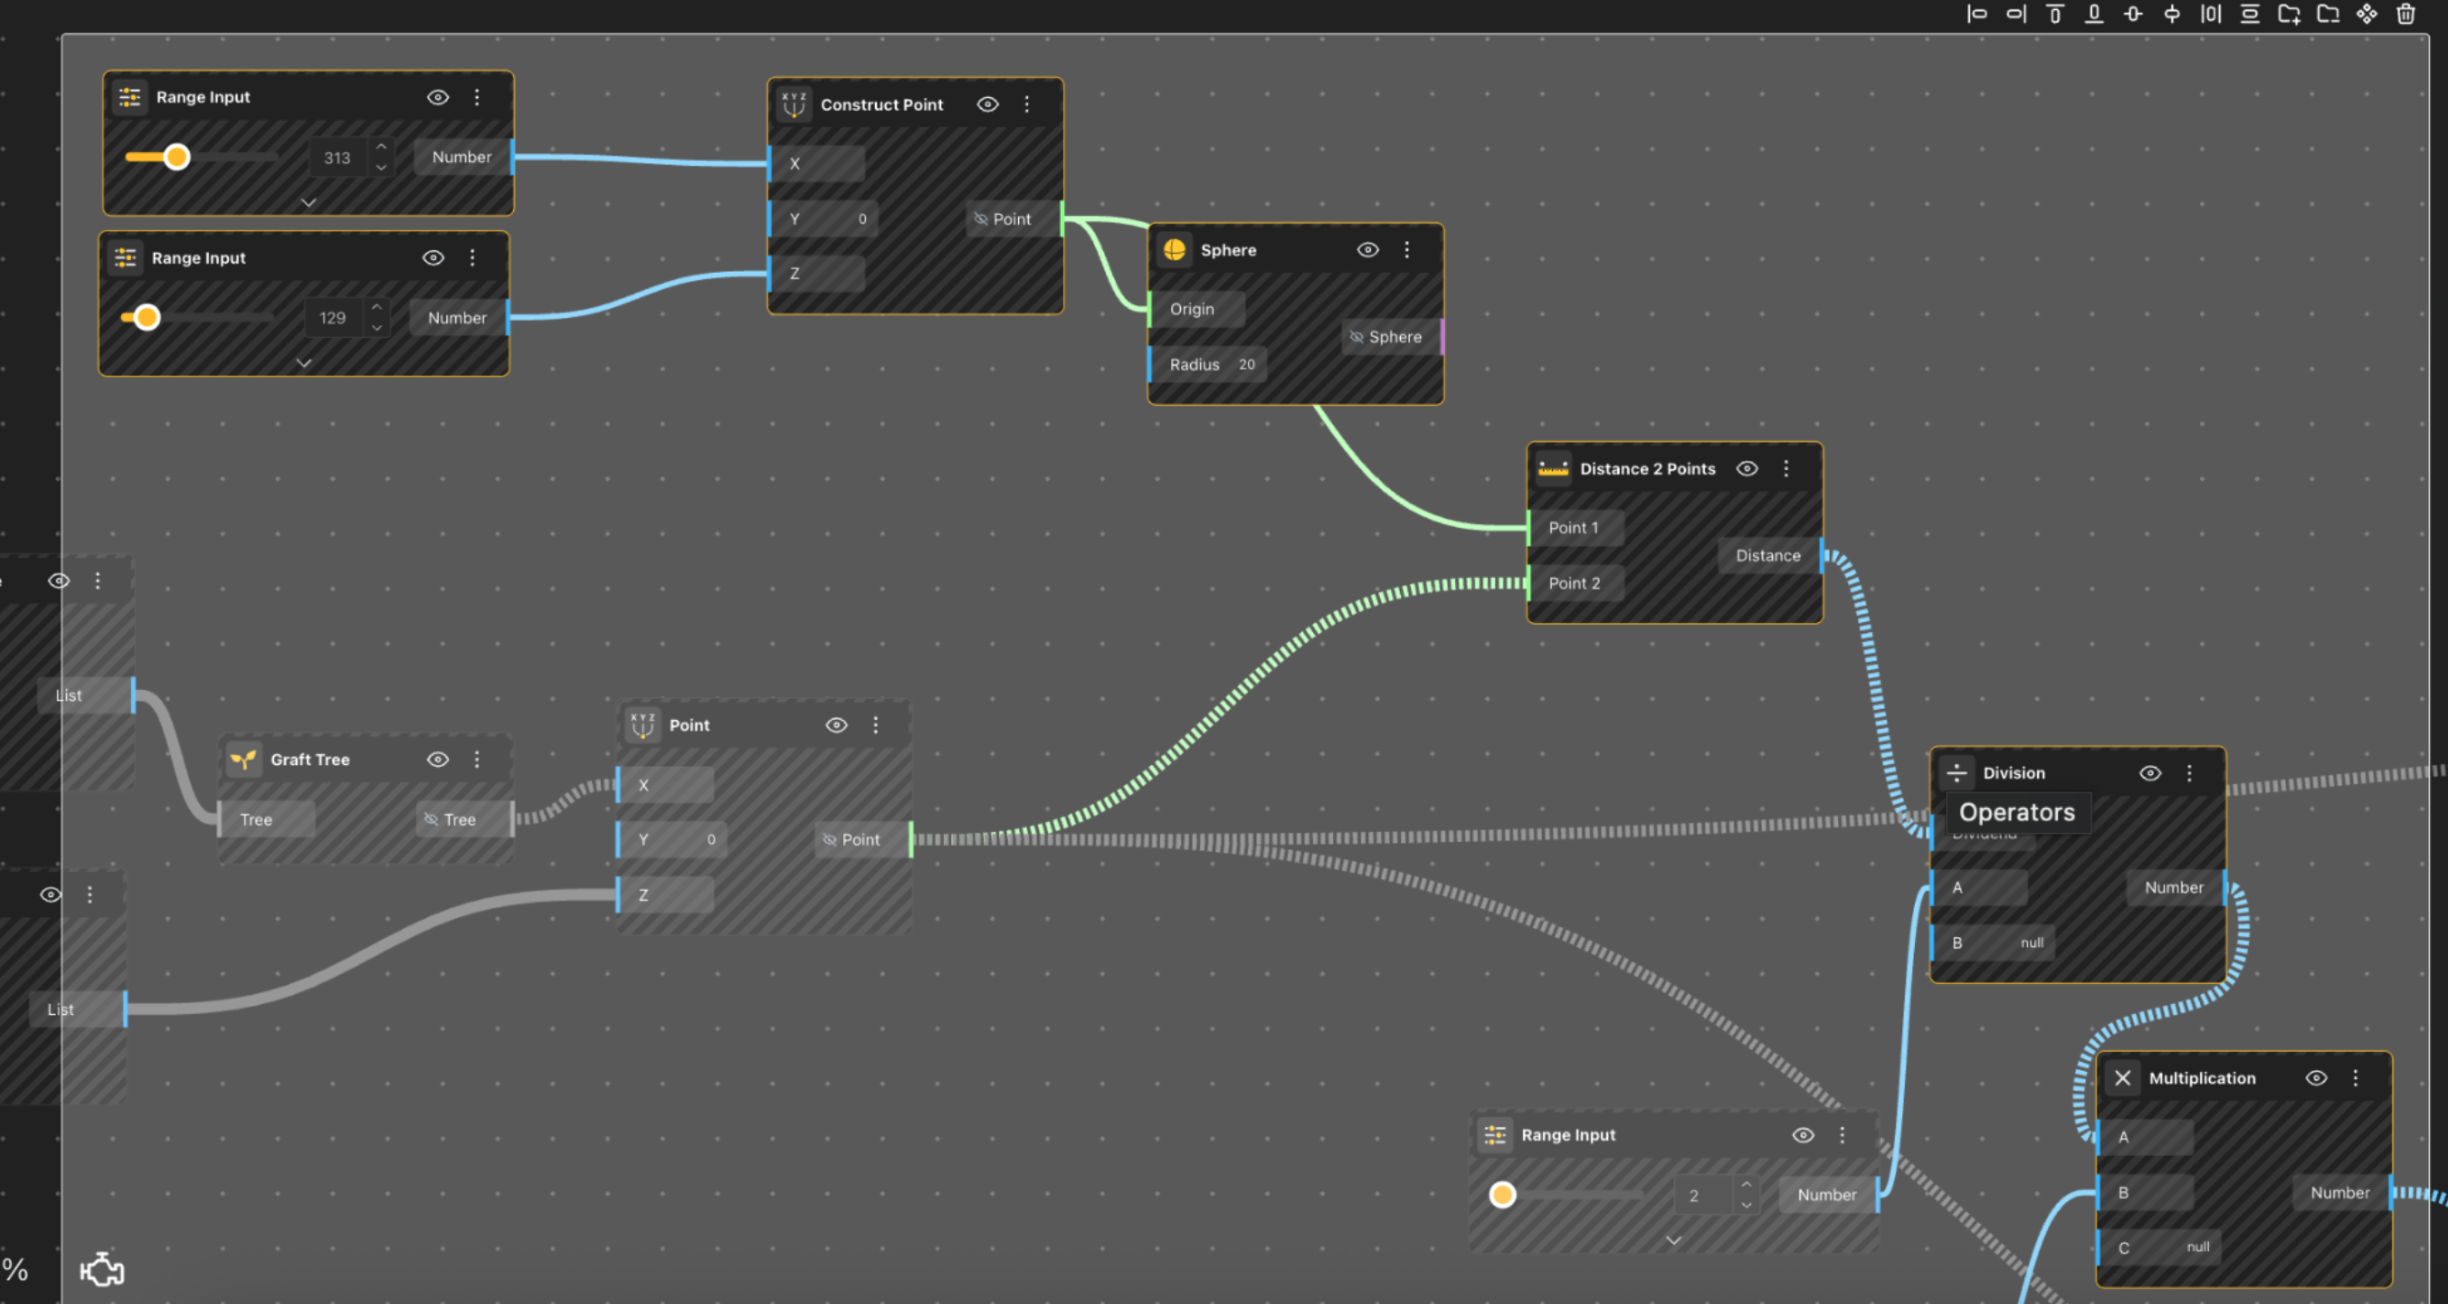Click slider icon of Range Input 129
This screenshot has height=1304, width=2448.
(x=126, y=258)
